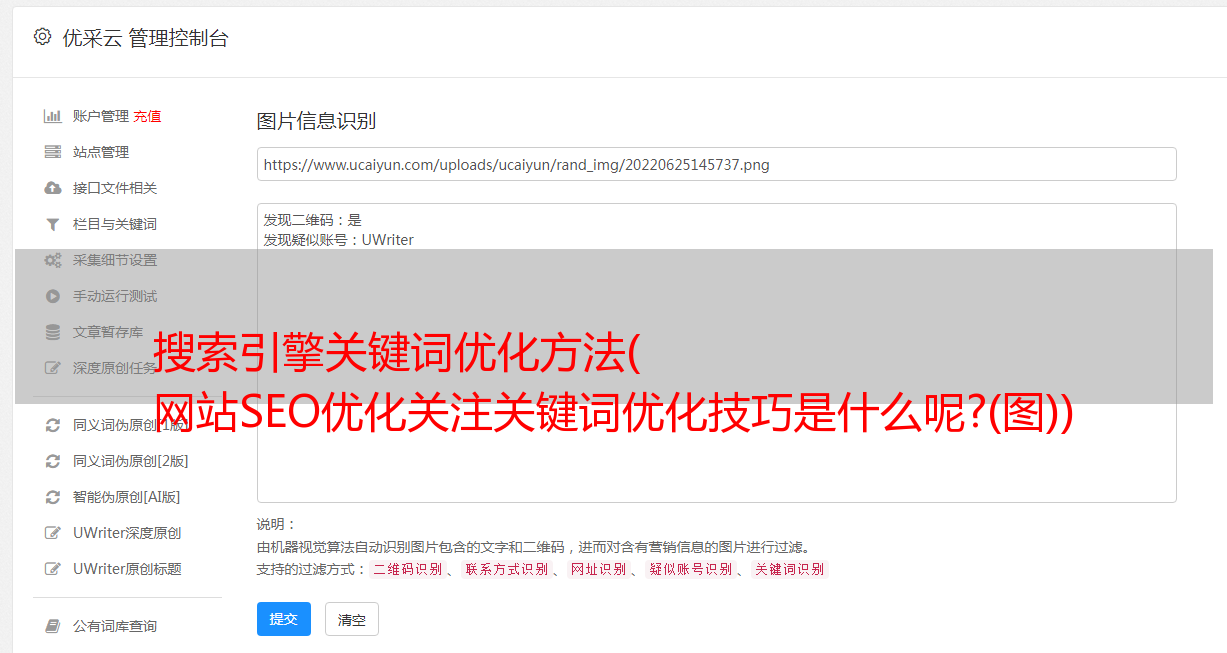Viewport: 1227px width, 653px height.
Task: Click the cloud upload icon for 接口文件相关
Action: pos(53,188)
